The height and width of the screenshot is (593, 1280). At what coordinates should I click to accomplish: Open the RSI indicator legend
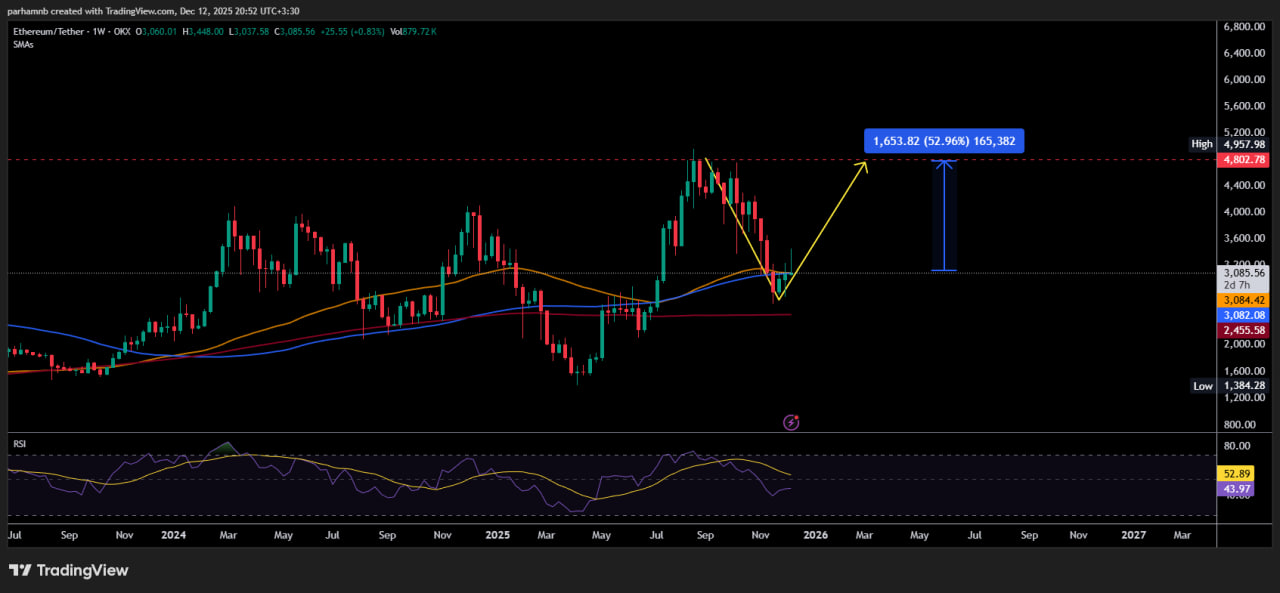pyautogui.click(x=19, y=441)
